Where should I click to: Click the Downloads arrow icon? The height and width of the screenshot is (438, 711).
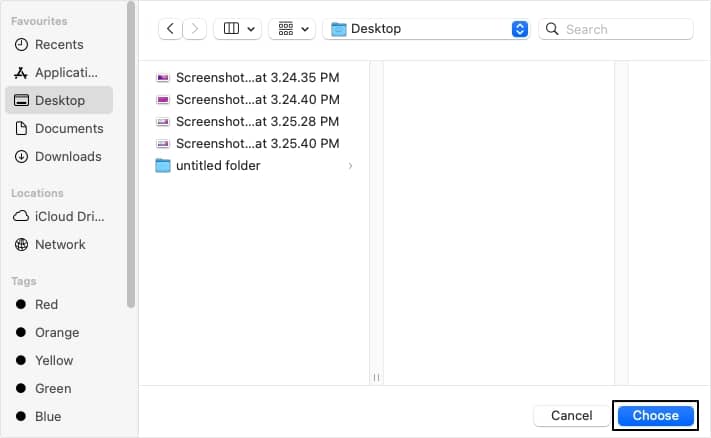point(21,156)
